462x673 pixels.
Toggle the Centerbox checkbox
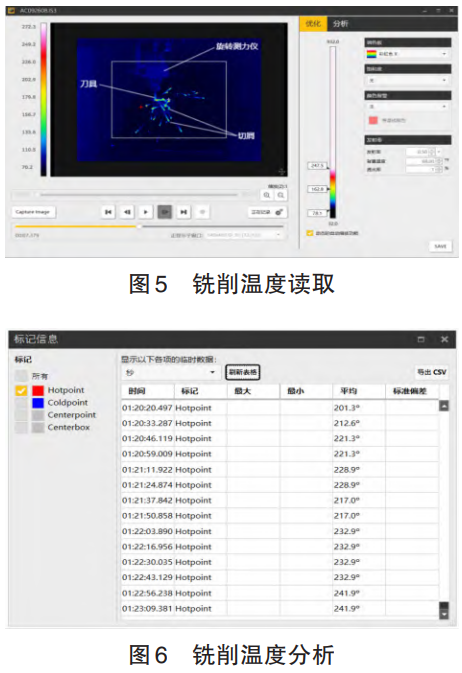tap(21, 427)
